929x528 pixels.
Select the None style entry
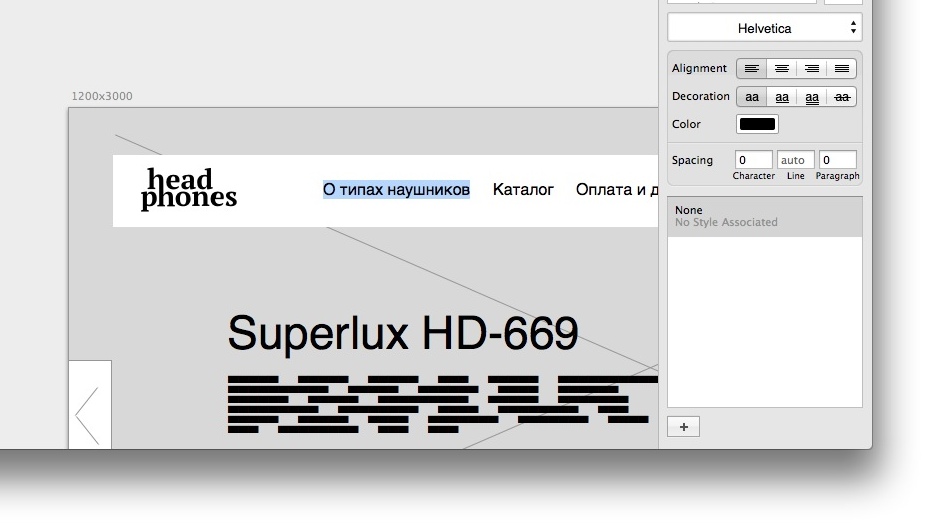tap(764, 216)
